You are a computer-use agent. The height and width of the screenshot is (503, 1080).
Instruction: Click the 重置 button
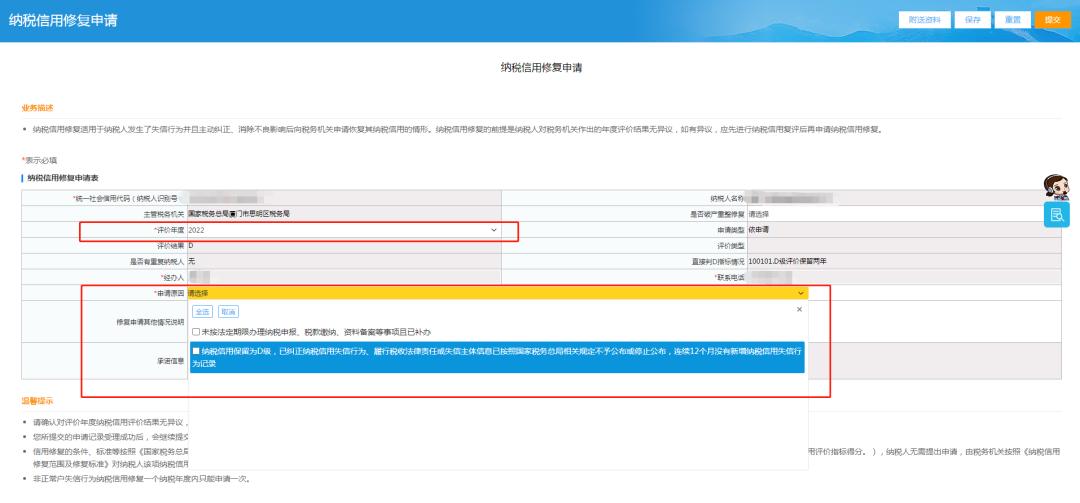[x=1012, y=20]
